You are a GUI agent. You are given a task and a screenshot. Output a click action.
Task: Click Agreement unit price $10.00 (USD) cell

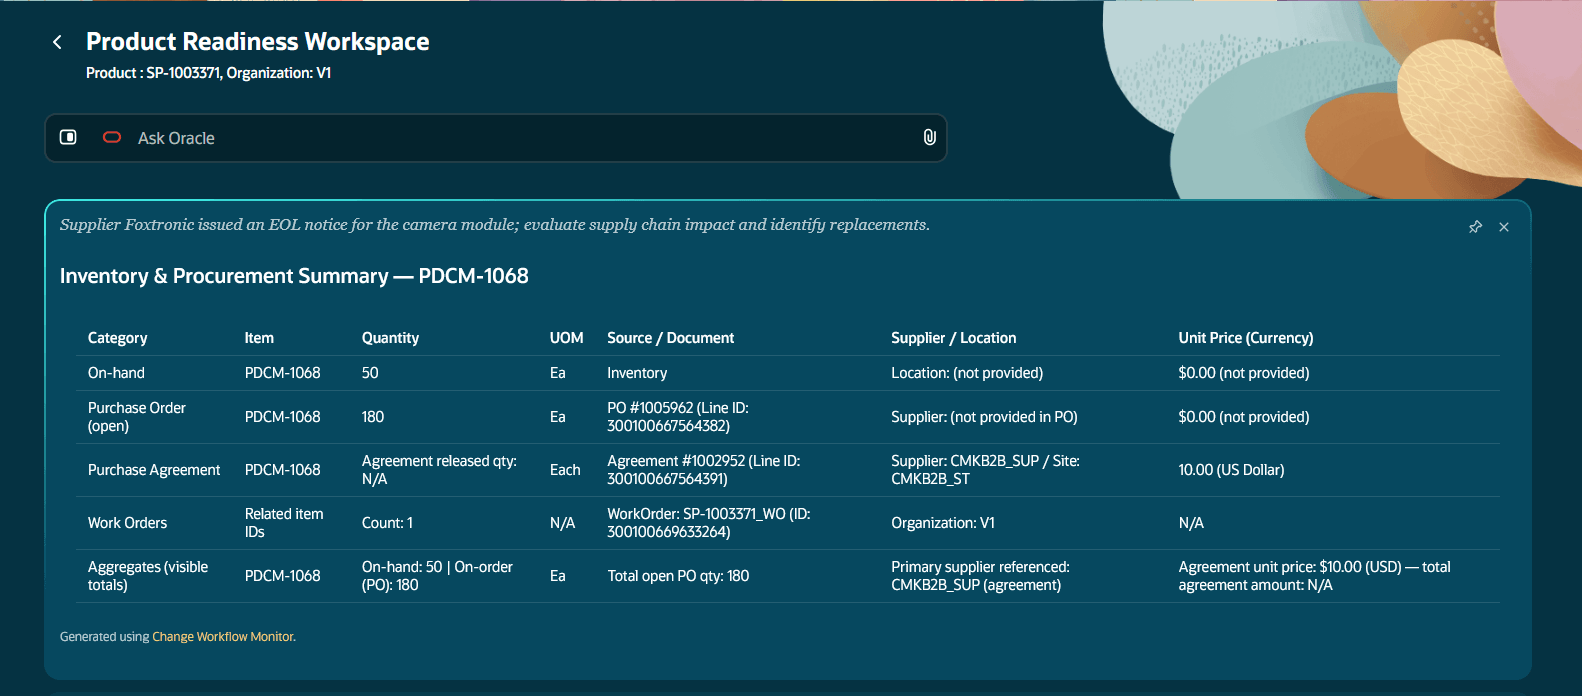click(x=1314, y=576)
